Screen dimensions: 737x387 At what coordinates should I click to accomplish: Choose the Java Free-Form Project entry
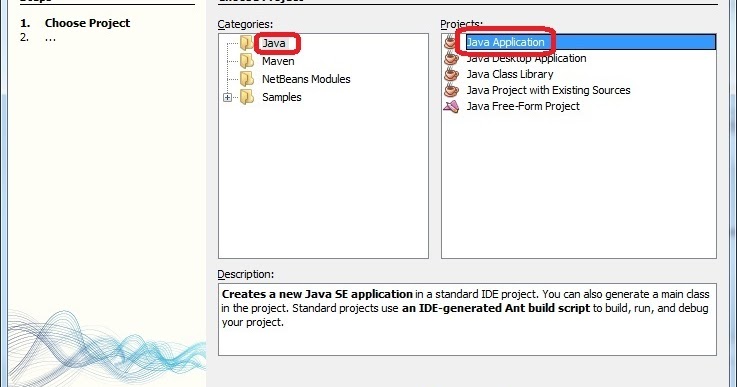[x=523, y=106]
